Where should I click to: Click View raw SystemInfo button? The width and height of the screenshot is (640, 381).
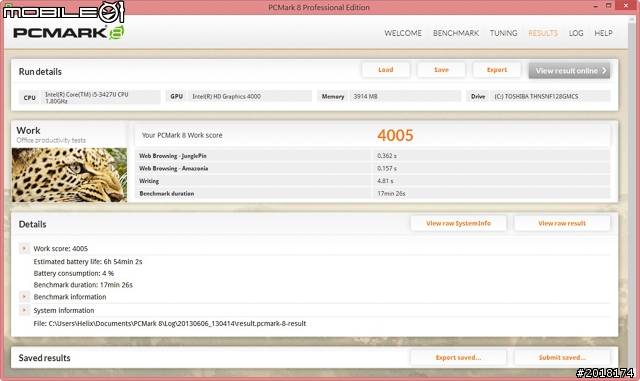(x=458, y=223)
